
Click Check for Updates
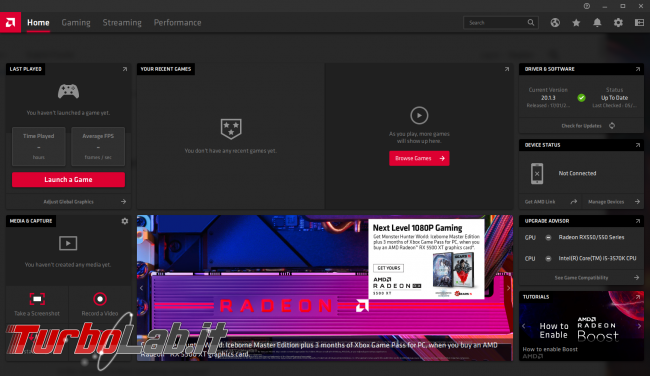pyautogui.click(x=581, y=126)
